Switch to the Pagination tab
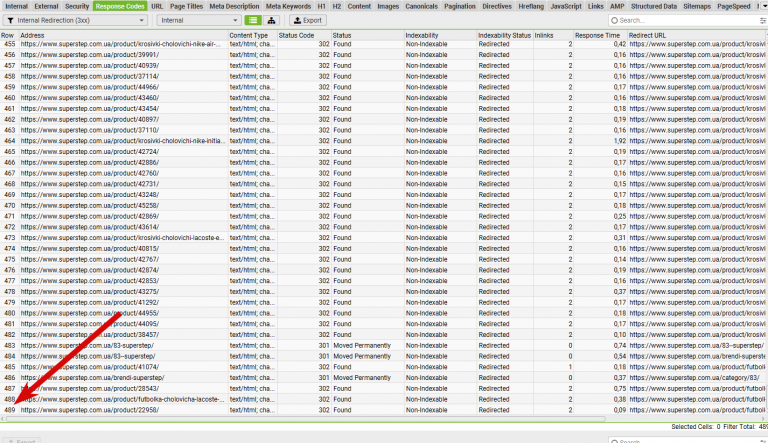This screenshot has height=443, width=768. (459, 6)
